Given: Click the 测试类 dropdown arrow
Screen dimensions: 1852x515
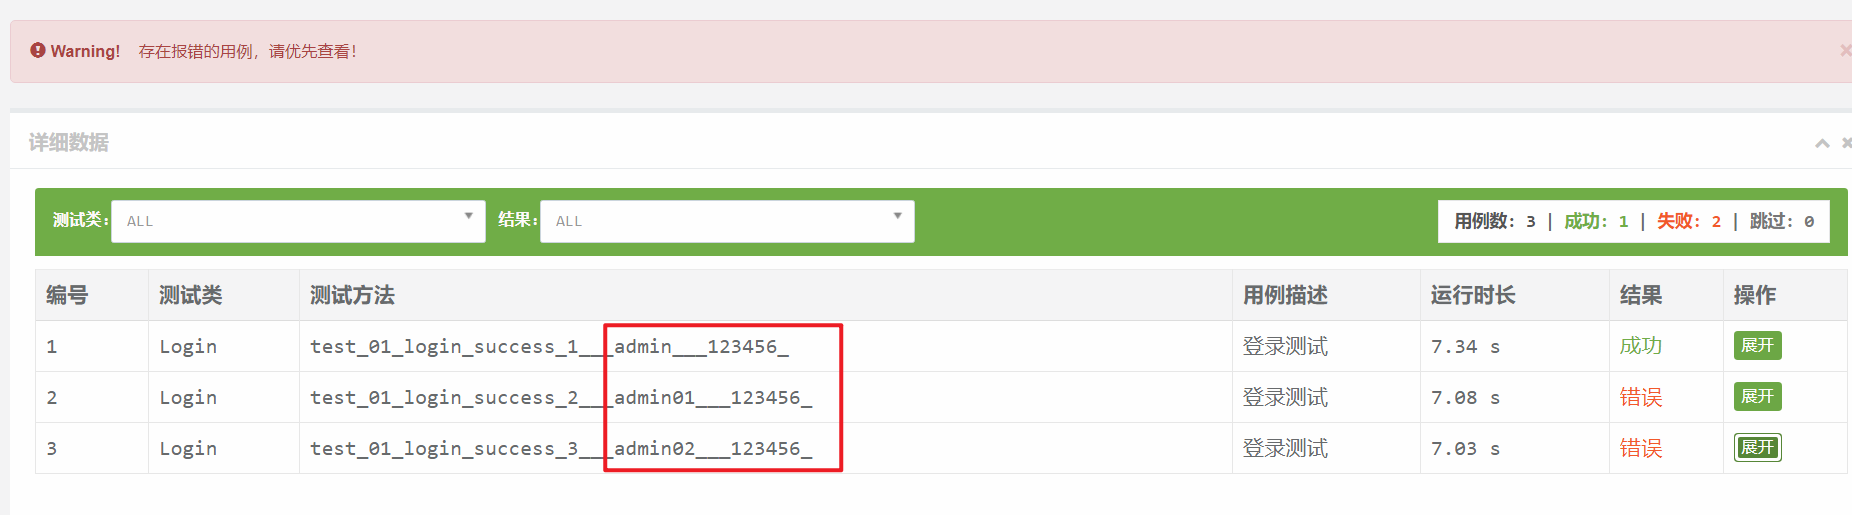Looking at the screenshot, I should pyautogui.click(x=468, y=216).
